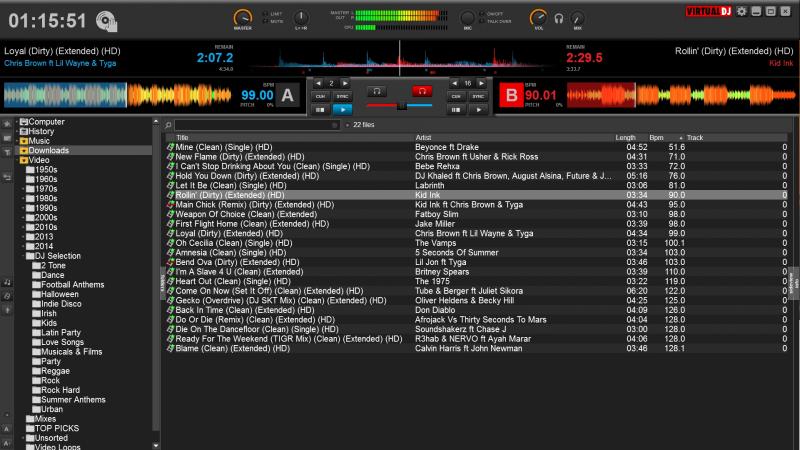Open the TOP PICKS folder
The image size is (800, 450).
pyautogui.click(x=52, y=429)
